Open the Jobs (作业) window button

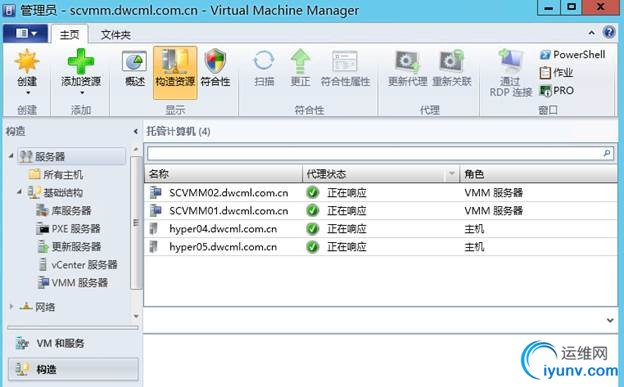tap(556, 72)
